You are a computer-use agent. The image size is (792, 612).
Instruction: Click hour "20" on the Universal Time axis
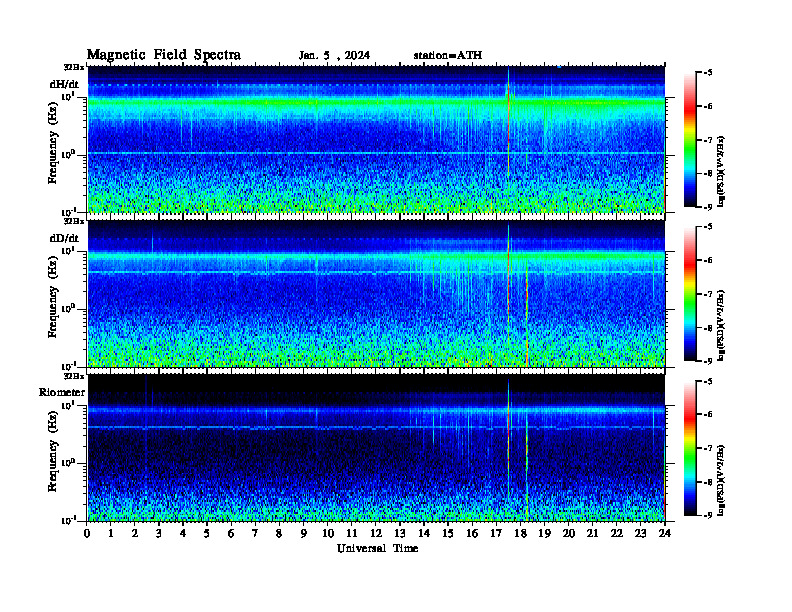[x=569, y=533]
